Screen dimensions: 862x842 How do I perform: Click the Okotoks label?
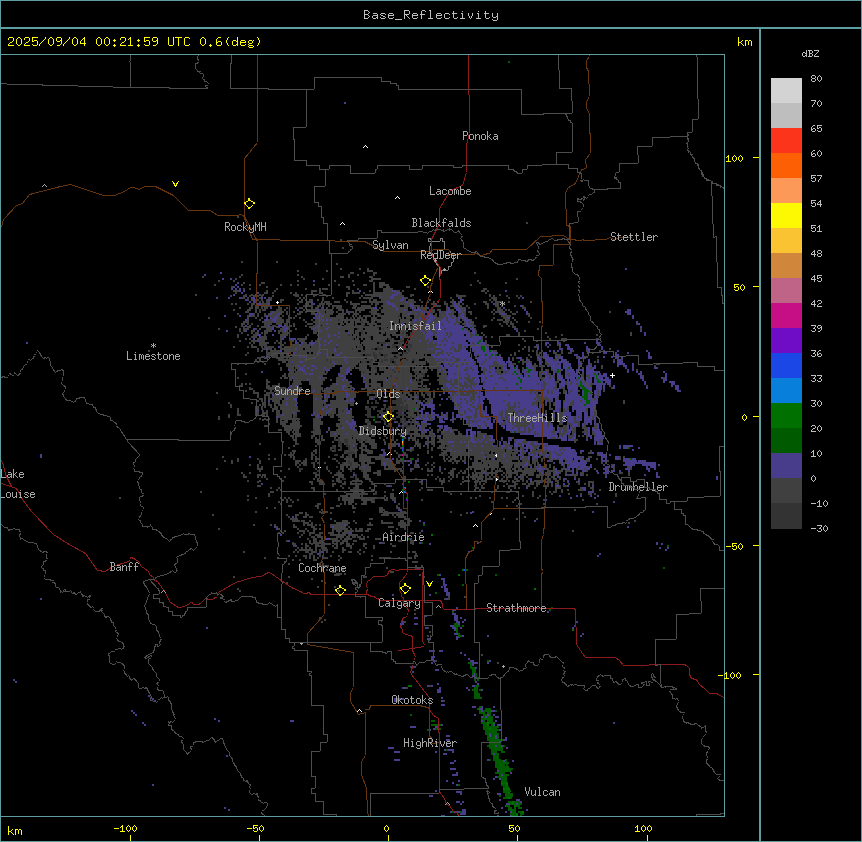(412, 700)
